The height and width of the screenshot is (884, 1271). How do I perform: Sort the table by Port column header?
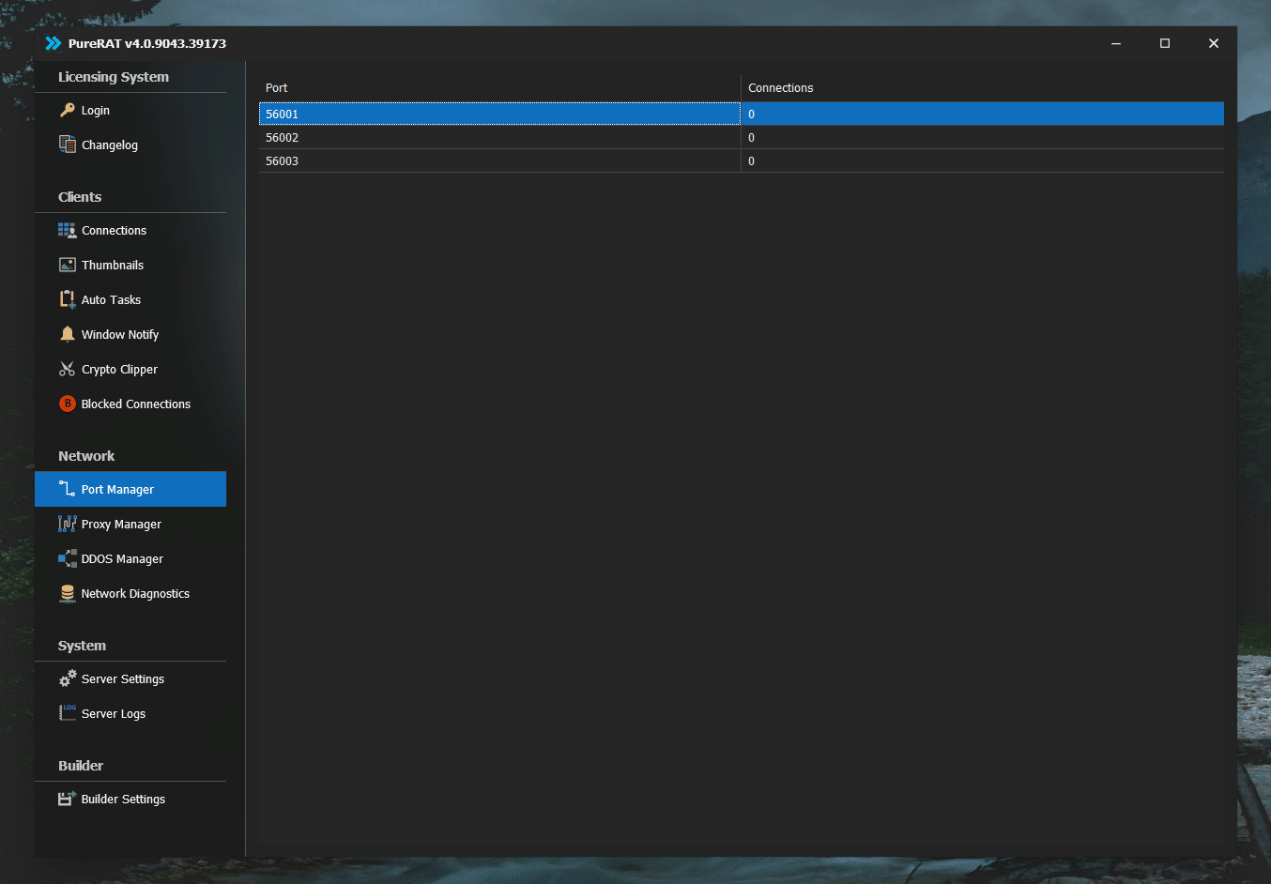500,88
